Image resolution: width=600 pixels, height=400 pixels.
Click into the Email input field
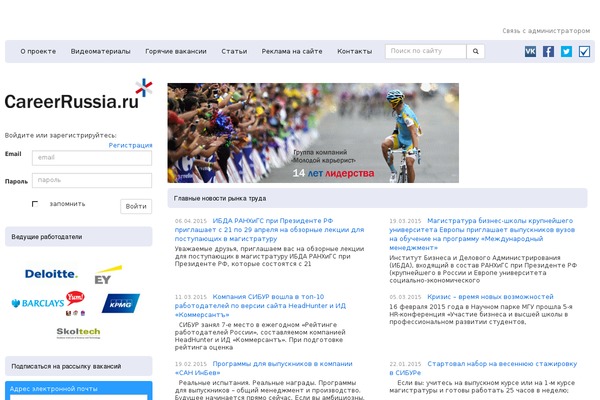click(x=92, y=158)
